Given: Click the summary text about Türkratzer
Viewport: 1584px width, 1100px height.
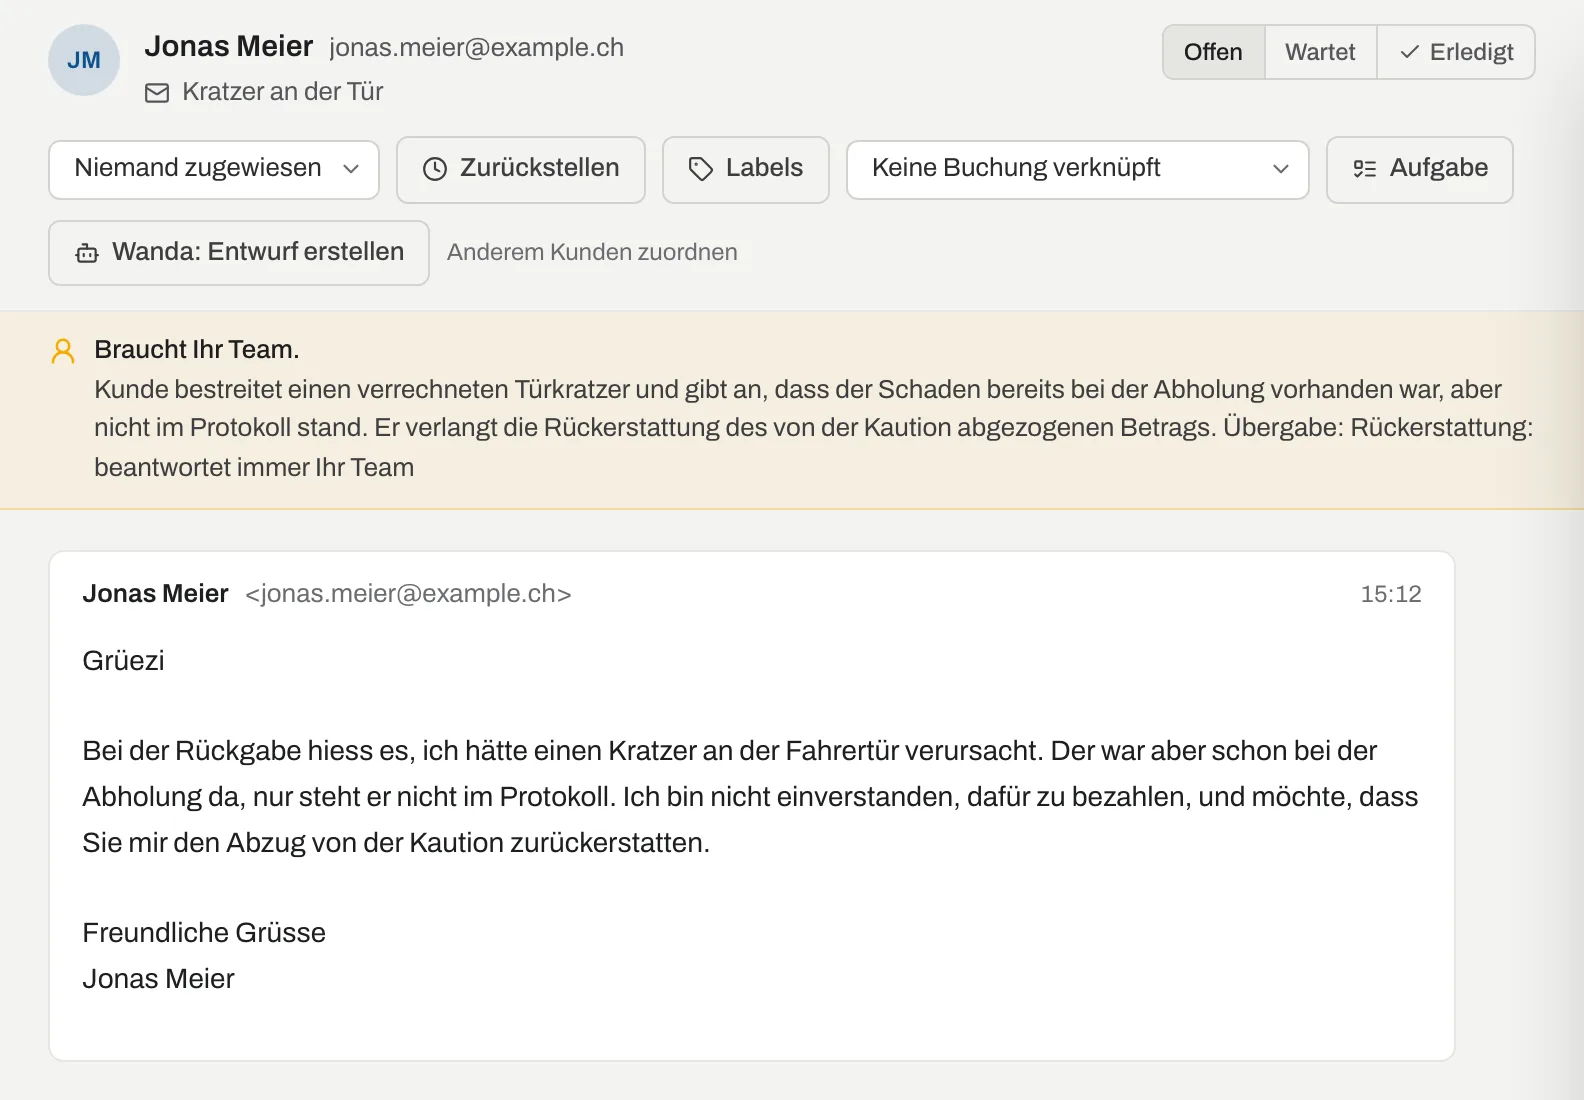Looking at the screenshot, I should (x=813, y=428).
